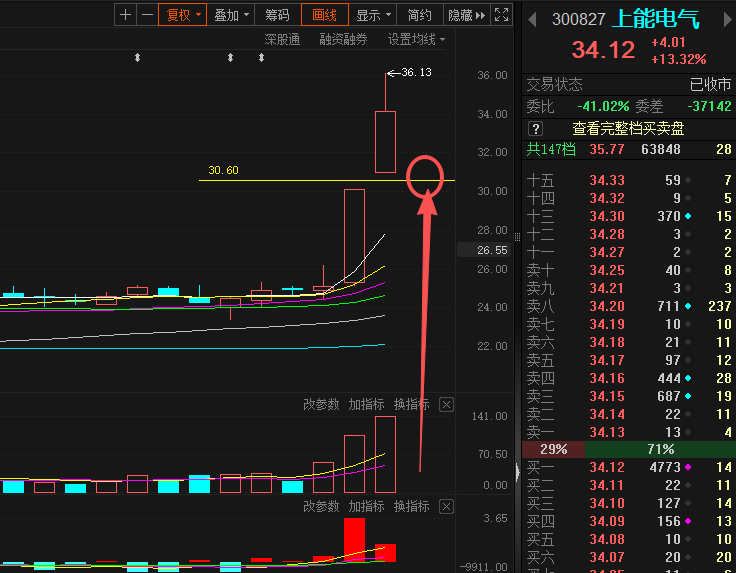The height and width of the screenshot is (573, 736).
Task: Click panel splitter grip handle
Action: pyautogui.click(x=517, y=237)
